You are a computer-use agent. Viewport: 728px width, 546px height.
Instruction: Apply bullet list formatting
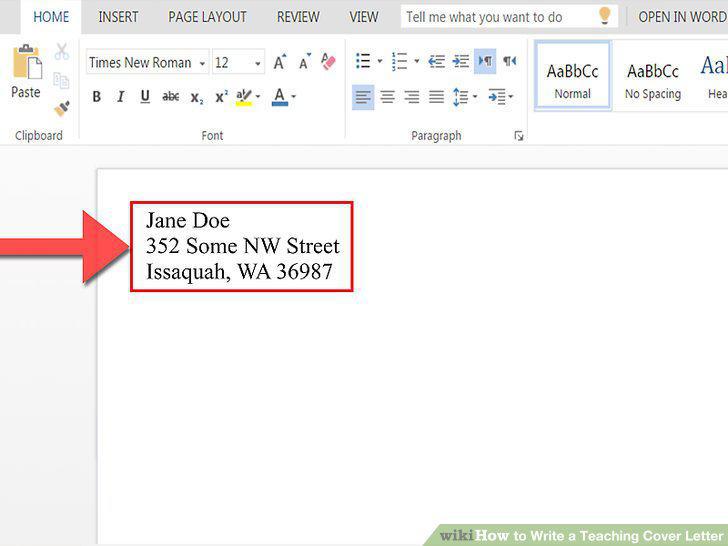click(363, 61)
